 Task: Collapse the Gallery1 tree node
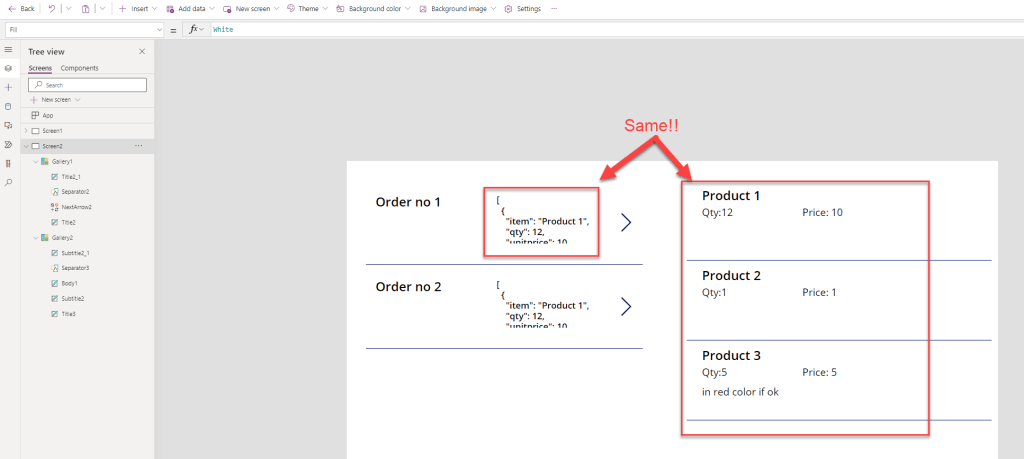pyautogui.click(x=35, y=161)
